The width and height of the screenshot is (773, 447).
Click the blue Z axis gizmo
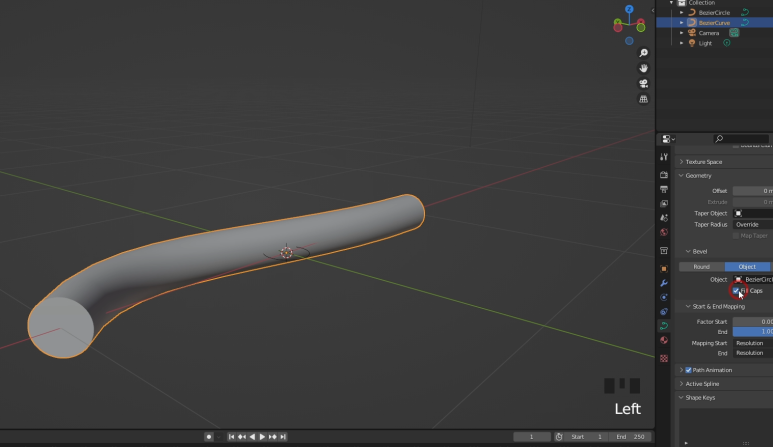(629, 9)
